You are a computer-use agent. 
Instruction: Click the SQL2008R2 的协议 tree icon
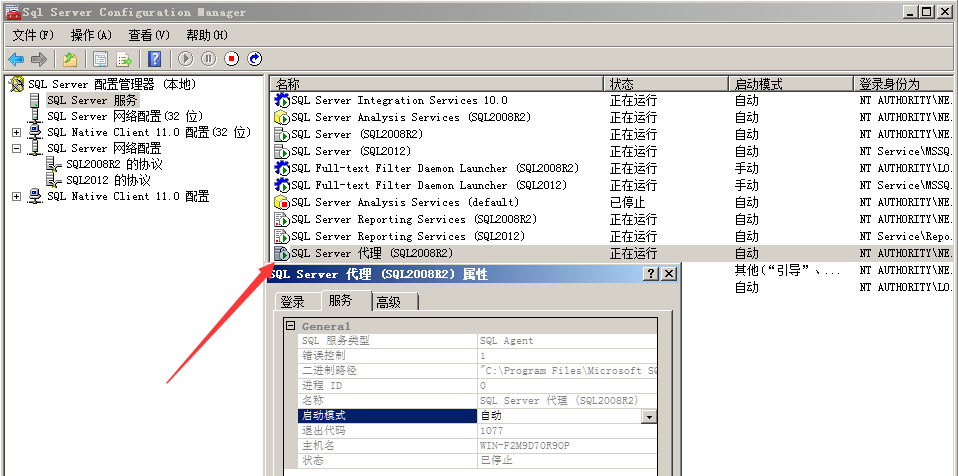[54, 164]
